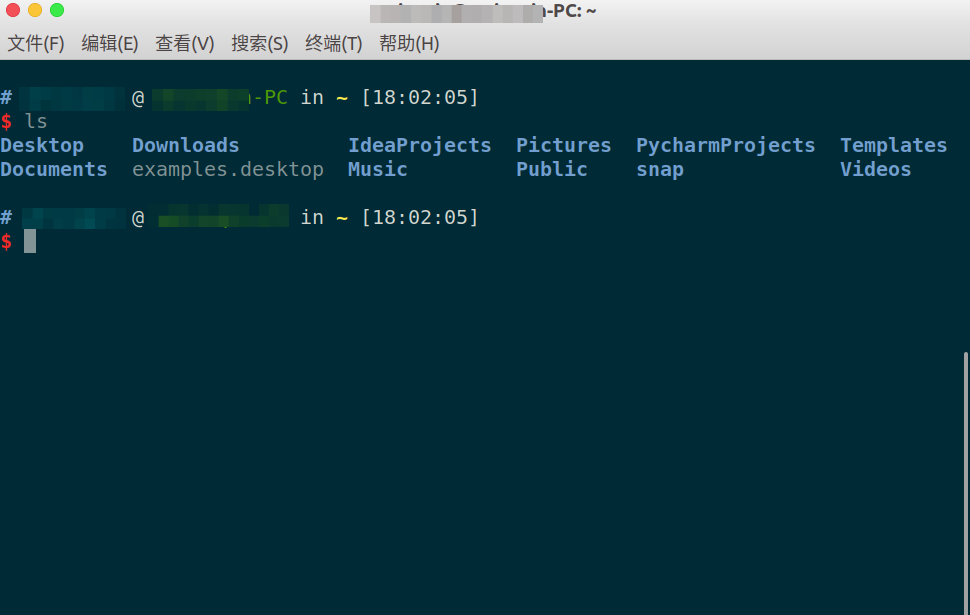Open the 编辑(E) menu
Viewport: 970px width, 615px height.
110,44
